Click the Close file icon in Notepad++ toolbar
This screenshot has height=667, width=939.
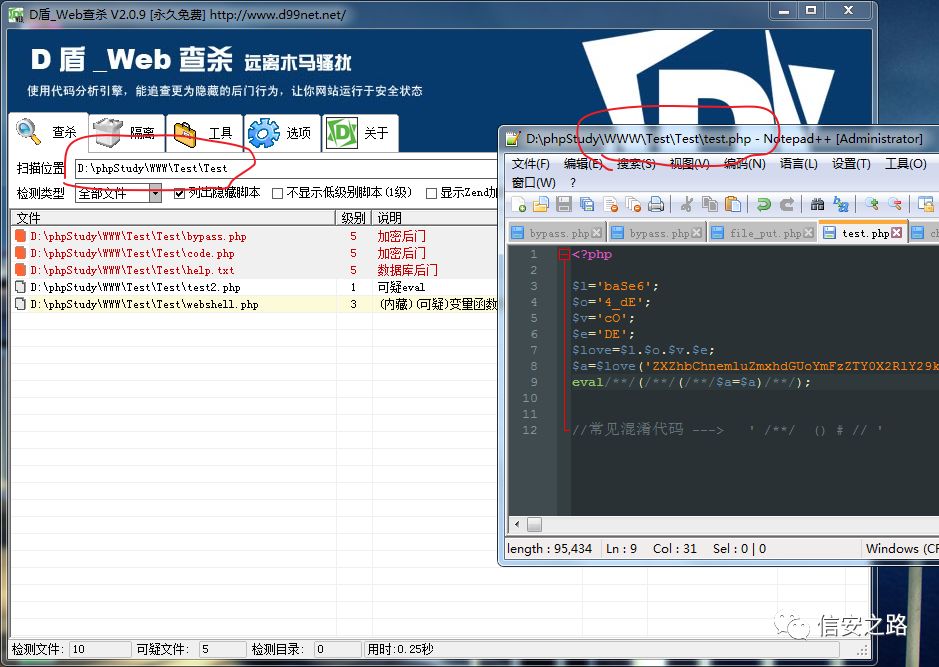(610, 205)
